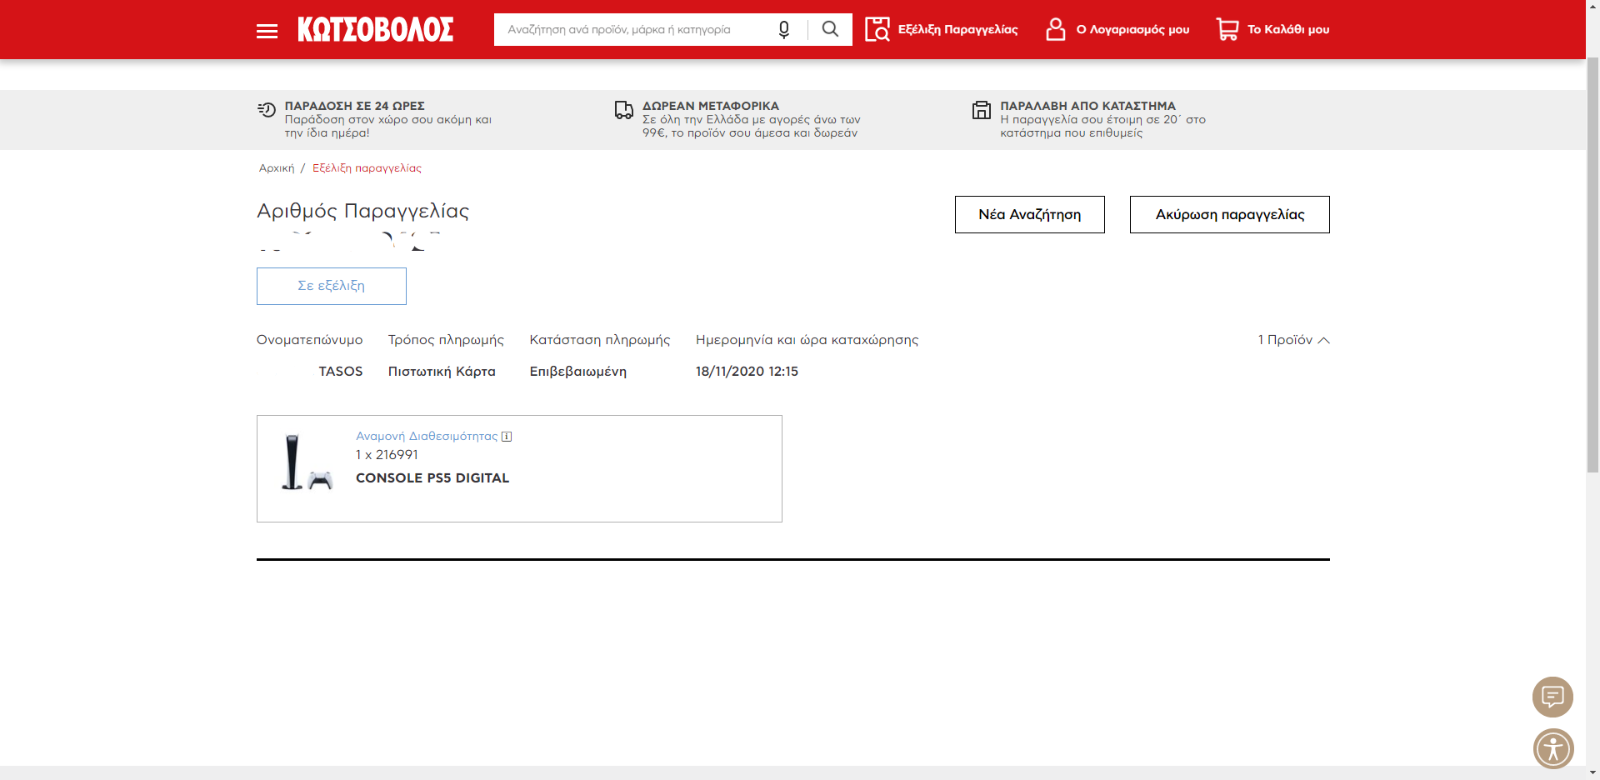Click the ΔΩΡΕΑΝ ΜΕΤΑΦΟΡΙΚΑ heading
1600x780 pixels.
(x=711, y=106)
